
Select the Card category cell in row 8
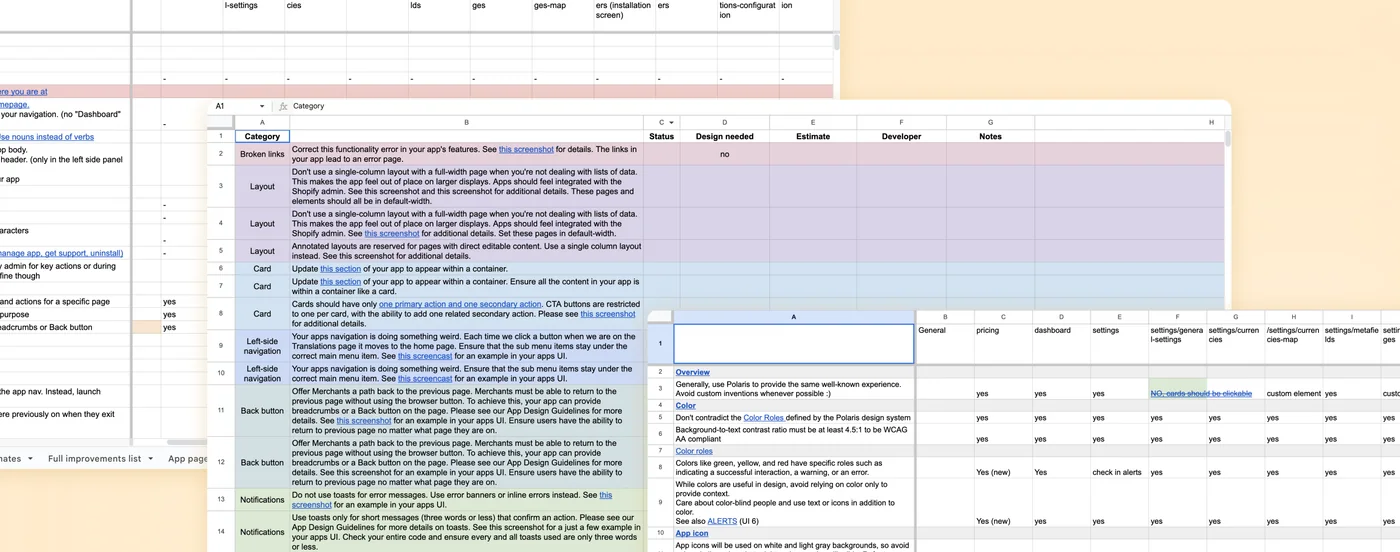coord(262,314)
